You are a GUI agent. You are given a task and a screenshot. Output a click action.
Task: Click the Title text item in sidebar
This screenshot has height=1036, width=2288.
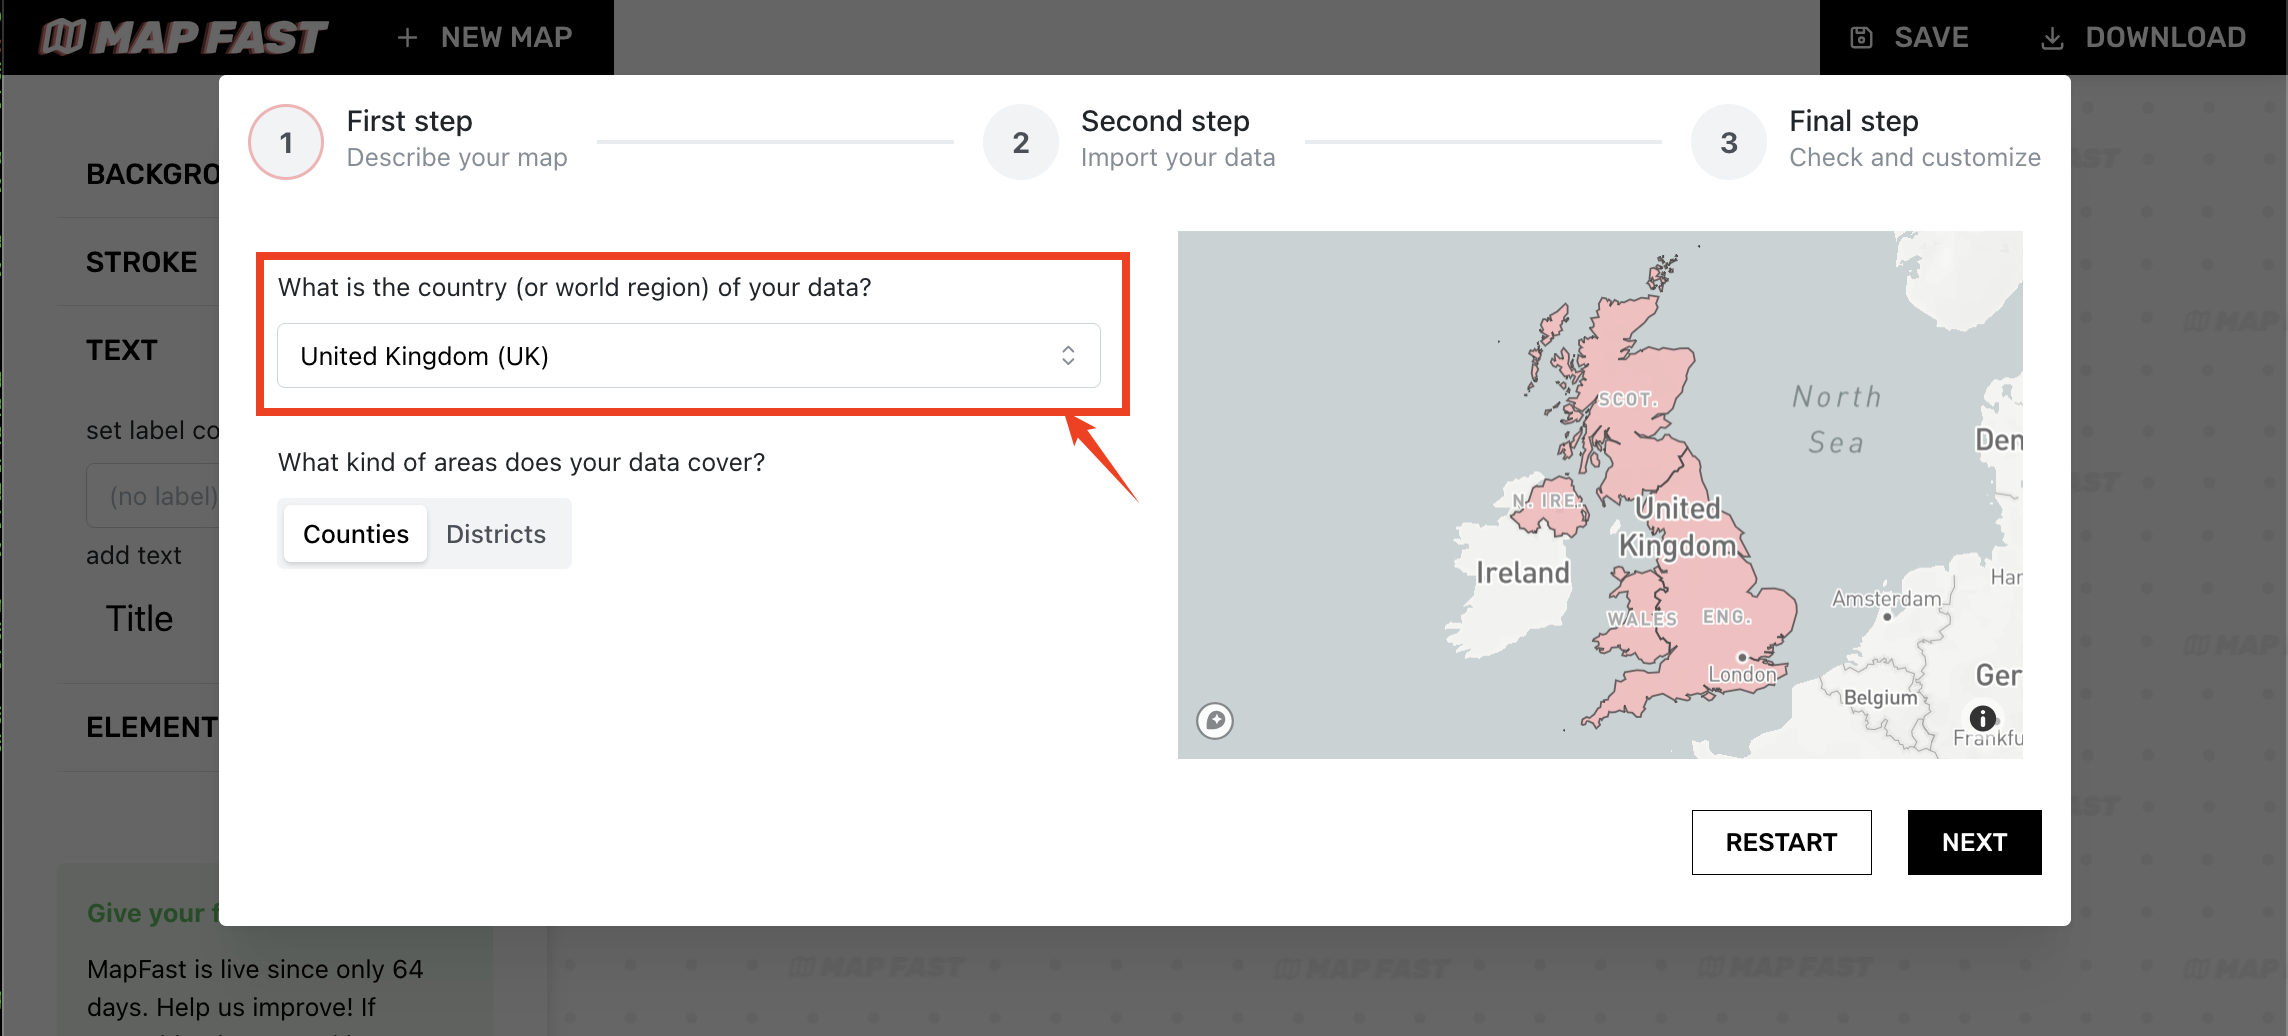tap(140, 619)
